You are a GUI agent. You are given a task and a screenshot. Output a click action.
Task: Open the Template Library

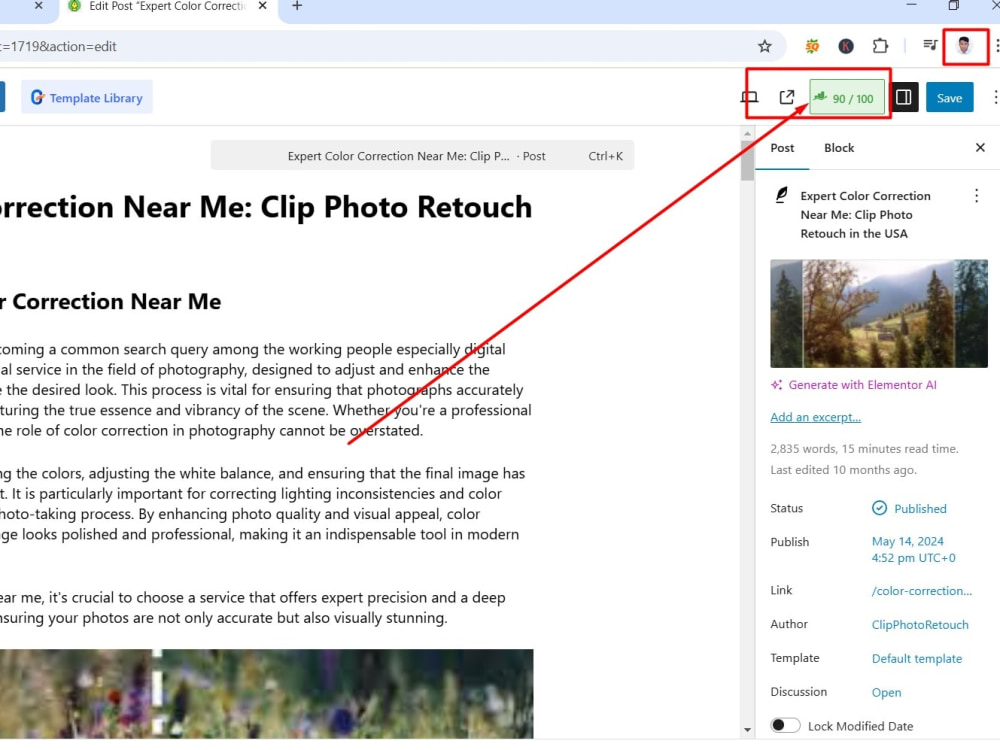tap(87, 98)
